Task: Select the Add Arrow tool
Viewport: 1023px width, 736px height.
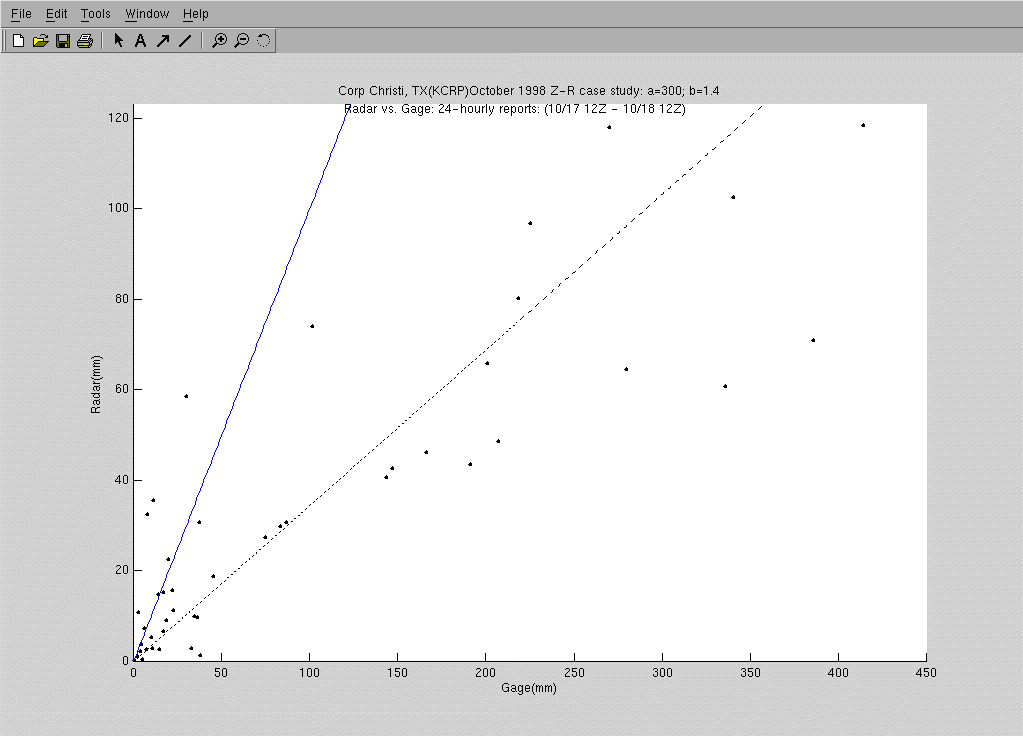Action: pyautogui.click(x=163, y=41)
